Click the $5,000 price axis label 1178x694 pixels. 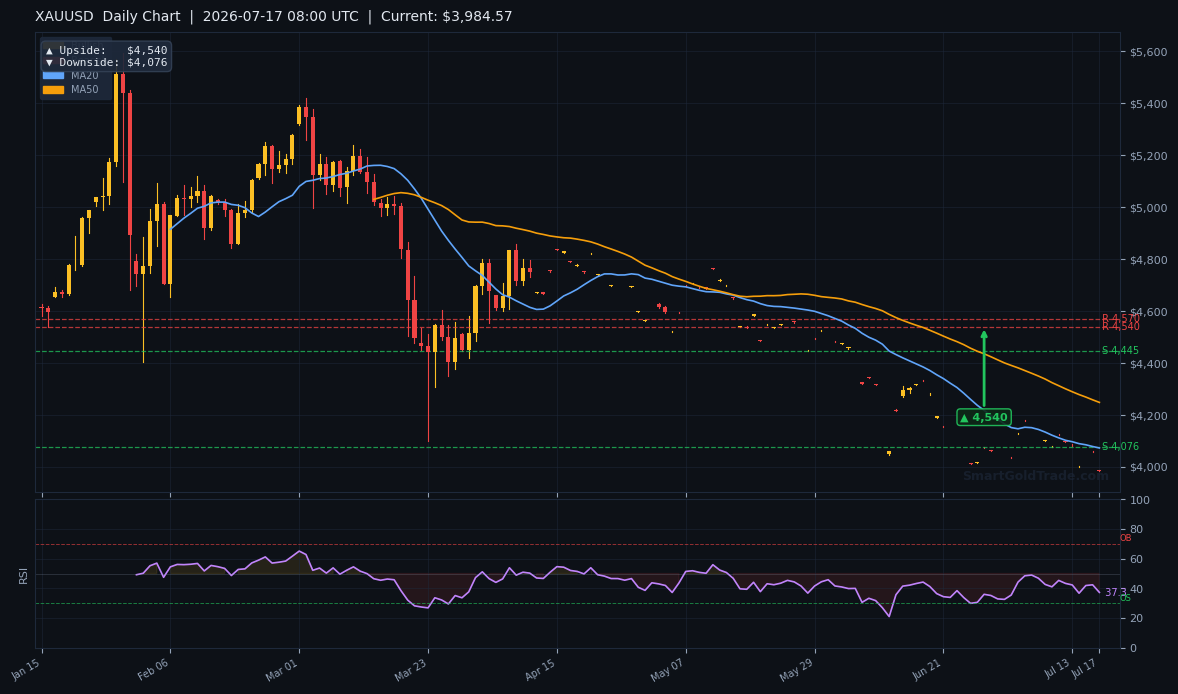pos(1148,208)
